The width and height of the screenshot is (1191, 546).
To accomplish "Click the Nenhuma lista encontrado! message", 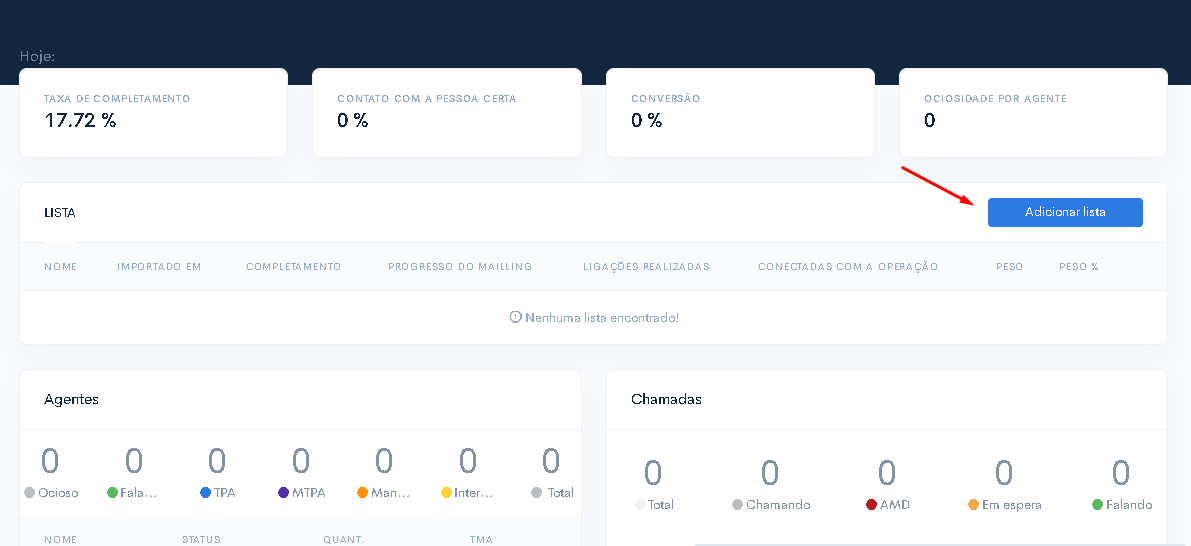I will (x=602, y=317).
